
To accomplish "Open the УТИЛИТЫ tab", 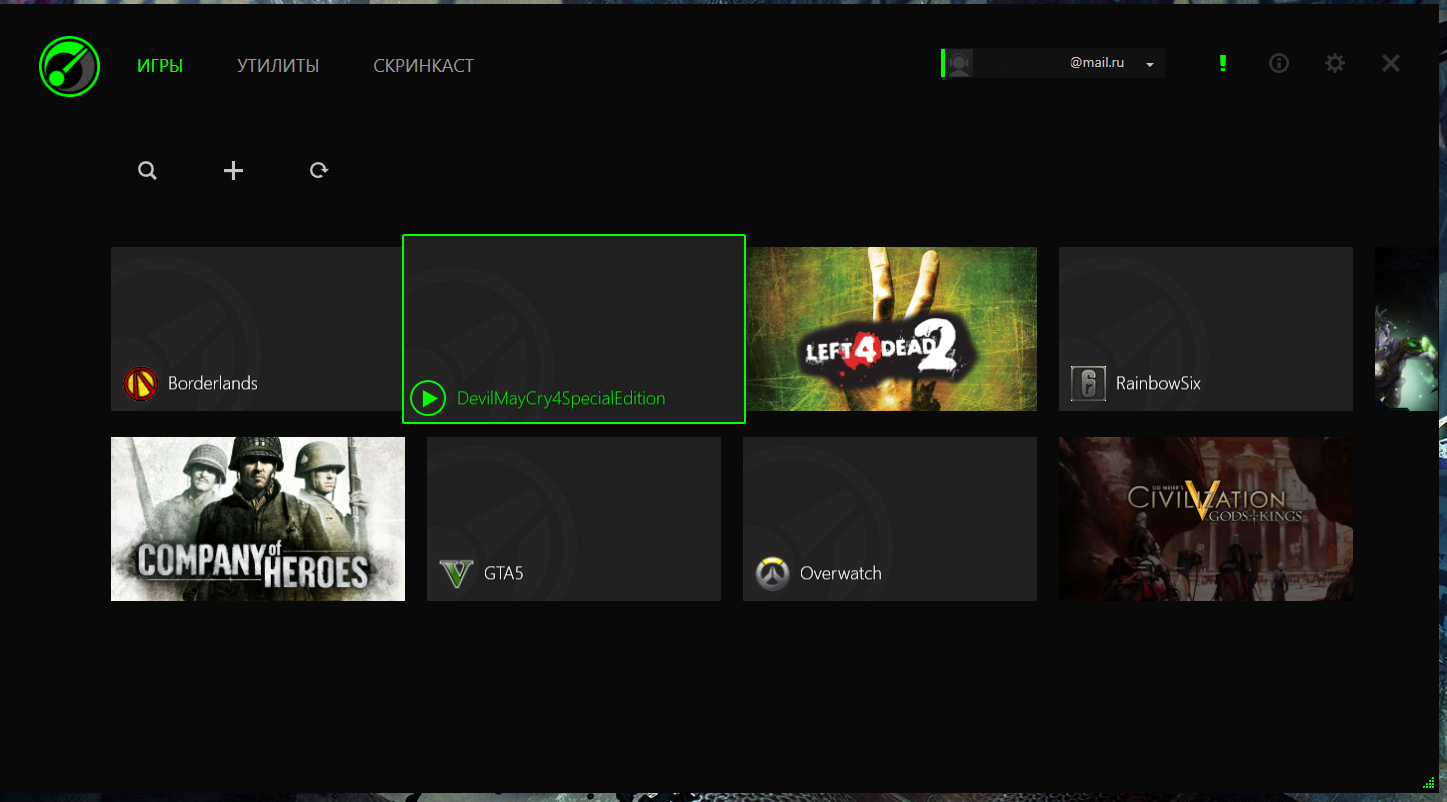I will click(x=278, y=66).
